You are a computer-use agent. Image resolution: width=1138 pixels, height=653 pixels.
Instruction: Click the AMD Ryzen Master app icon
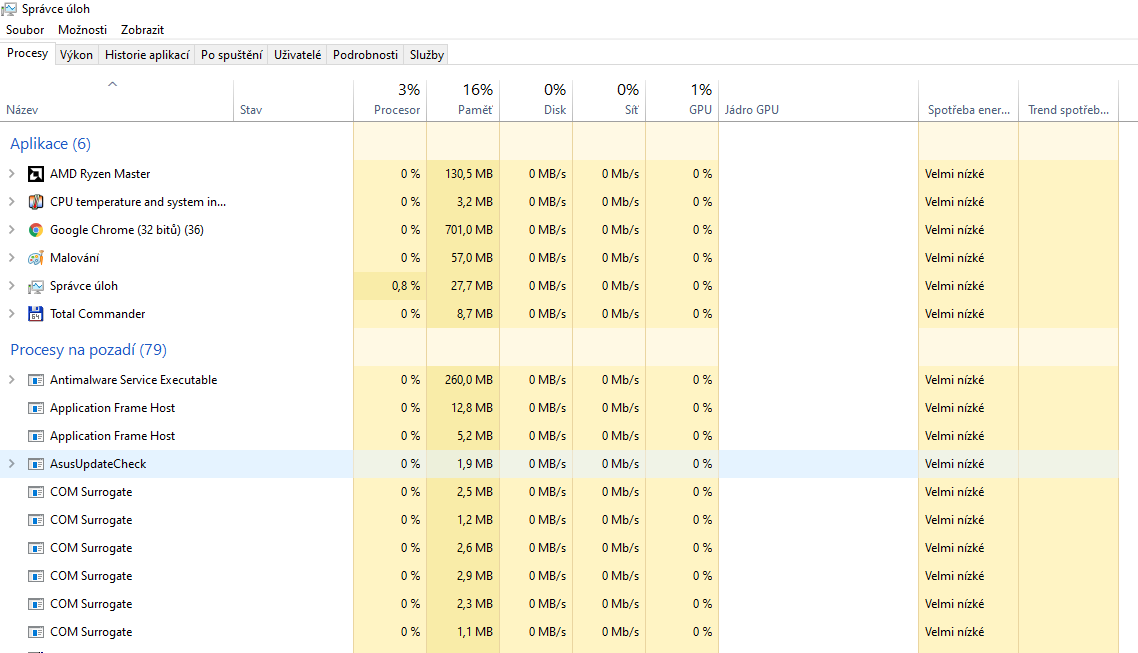point(36,174)
